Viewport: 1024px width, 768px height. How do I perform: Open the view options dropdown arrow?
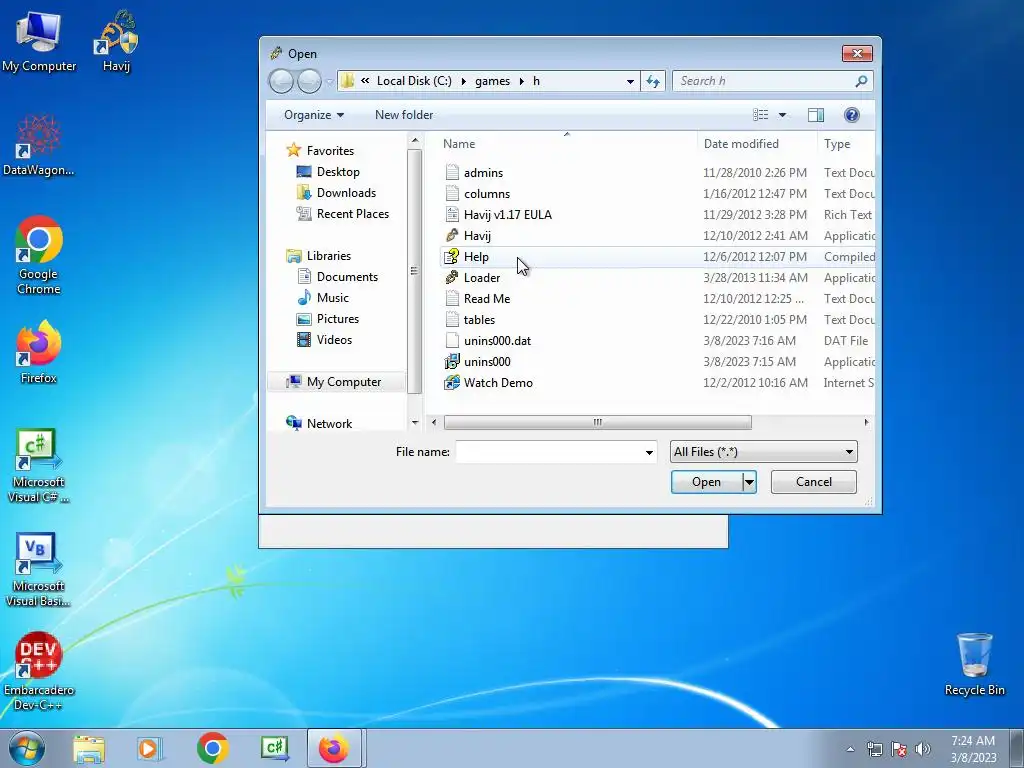tap(782, 115)
